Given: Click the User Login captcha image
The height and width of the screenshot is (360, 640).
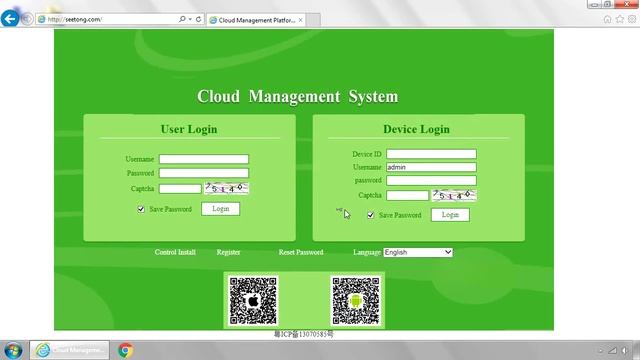Looking at the screenshot, I should 227,188.
